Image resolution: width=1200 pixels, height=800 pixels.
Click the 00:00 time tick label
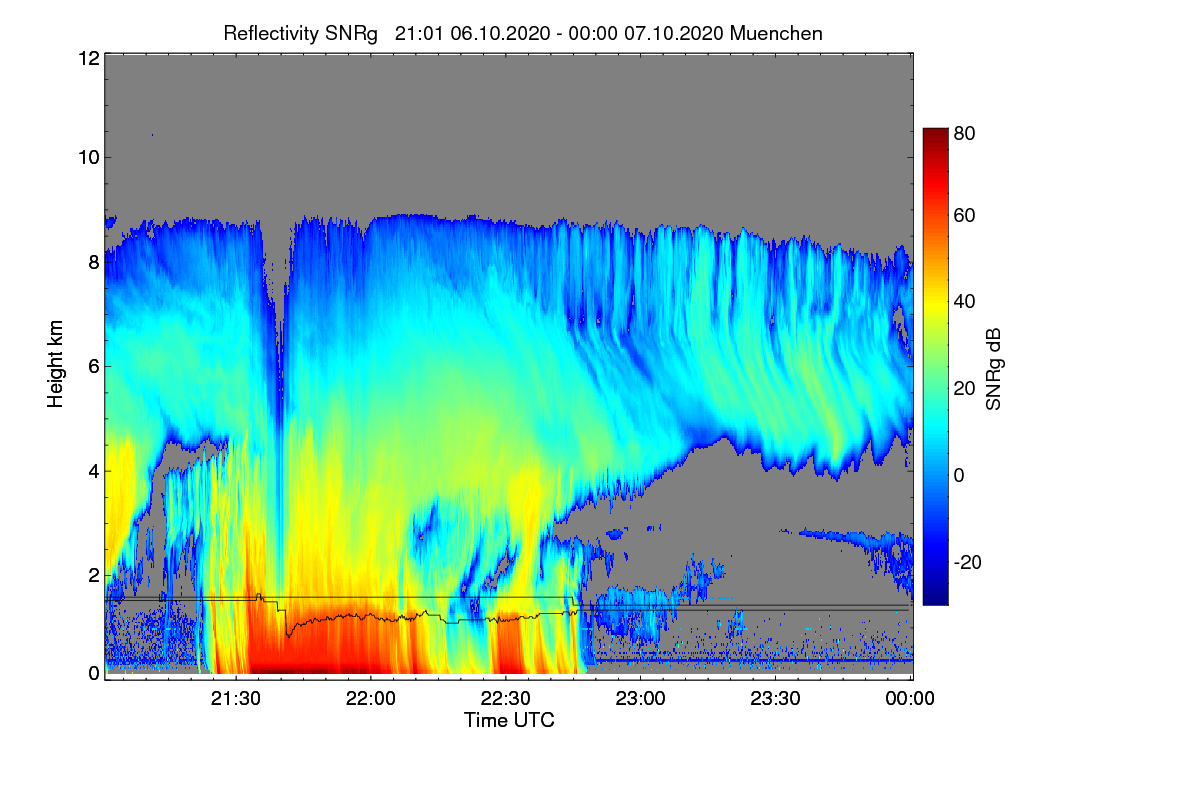point(909,699)
